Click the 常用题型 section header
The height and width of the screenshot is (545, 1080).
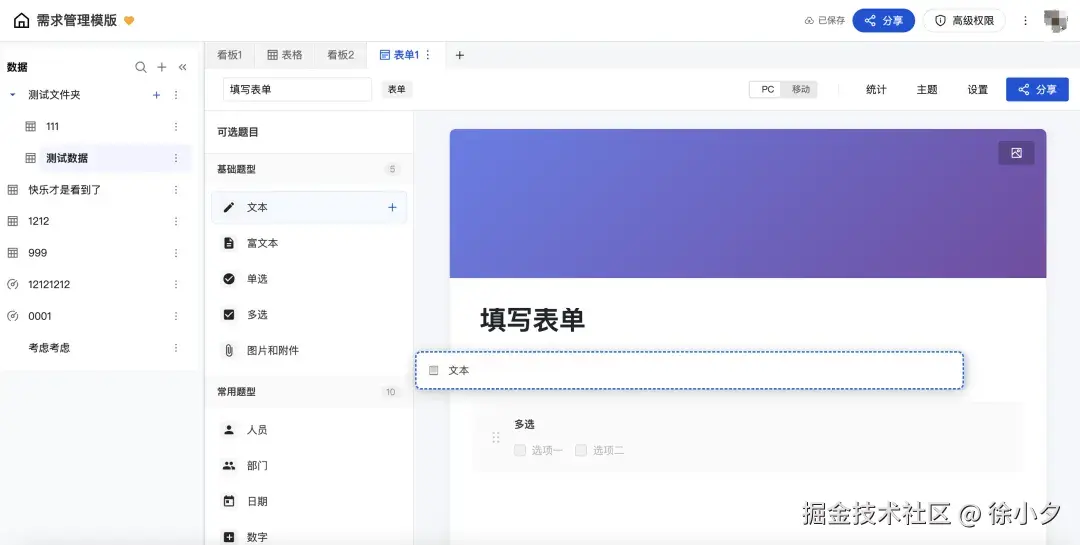(x=309, y=392)
